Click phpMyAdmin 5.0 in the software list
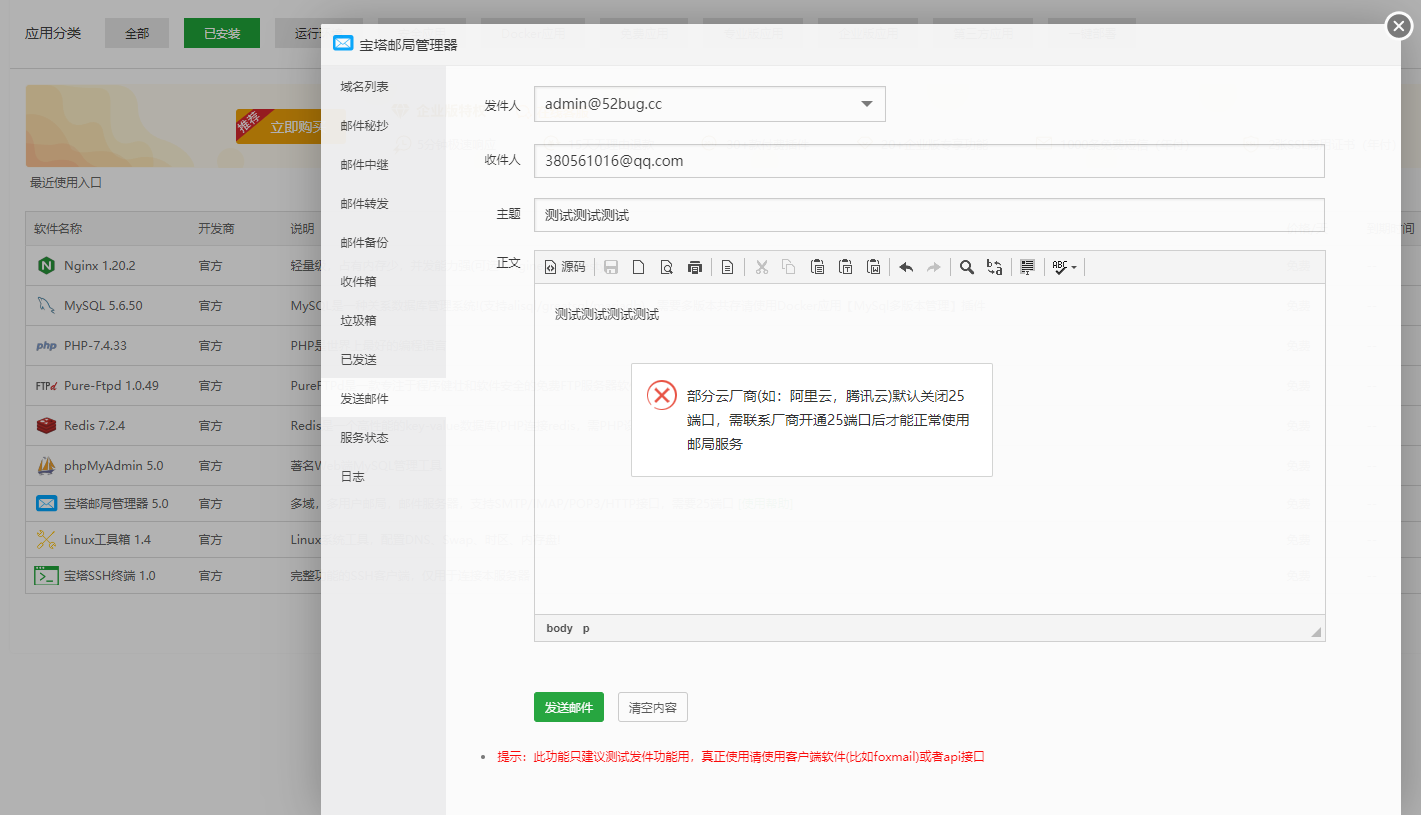 pos(114,466)
